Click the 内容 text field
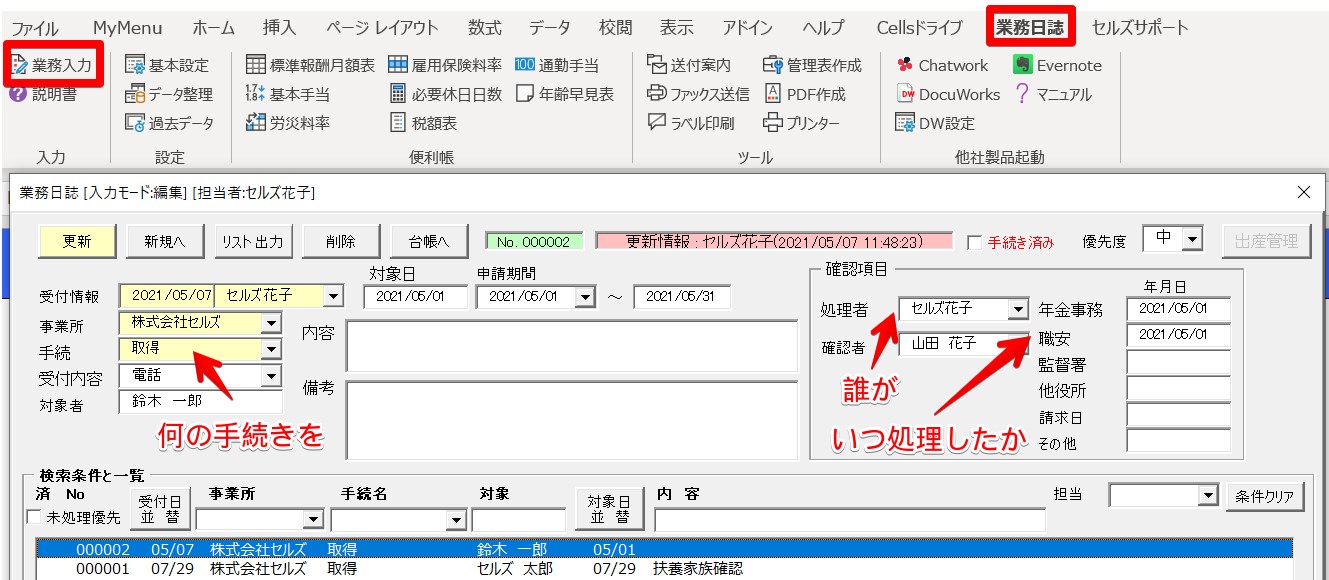 point(571,346)
